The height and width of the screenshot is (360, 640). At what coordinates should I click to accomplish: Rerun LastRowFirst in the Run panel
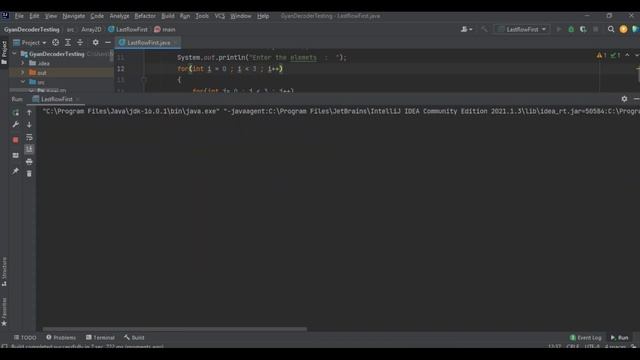pyautogui.click(x=16, y=113)
